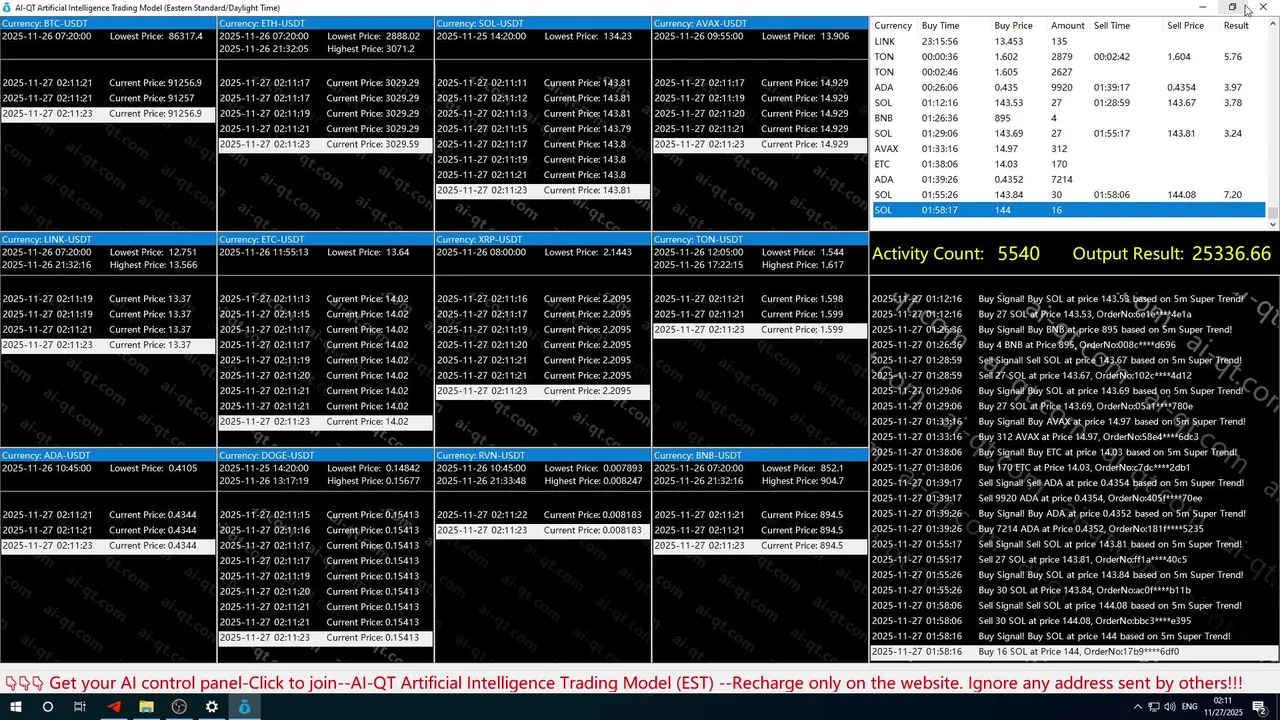The width and height of the screenshot is (1280, 720).
Task: Click the Result column header
Action: pyautogui.click(x=1236, y=25)
